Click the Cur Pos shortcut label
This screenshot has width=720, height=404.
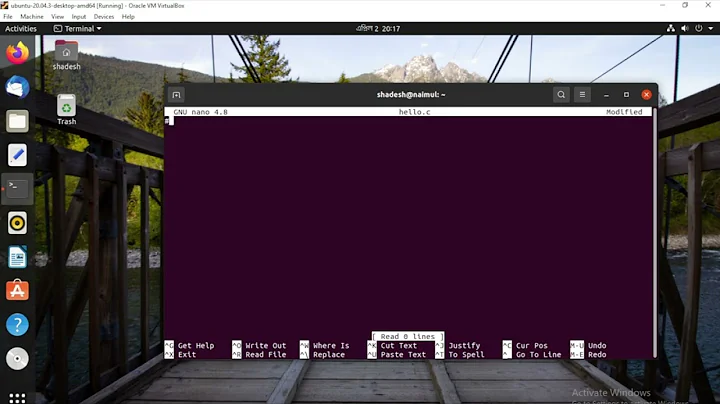click(x=532, y=346)
